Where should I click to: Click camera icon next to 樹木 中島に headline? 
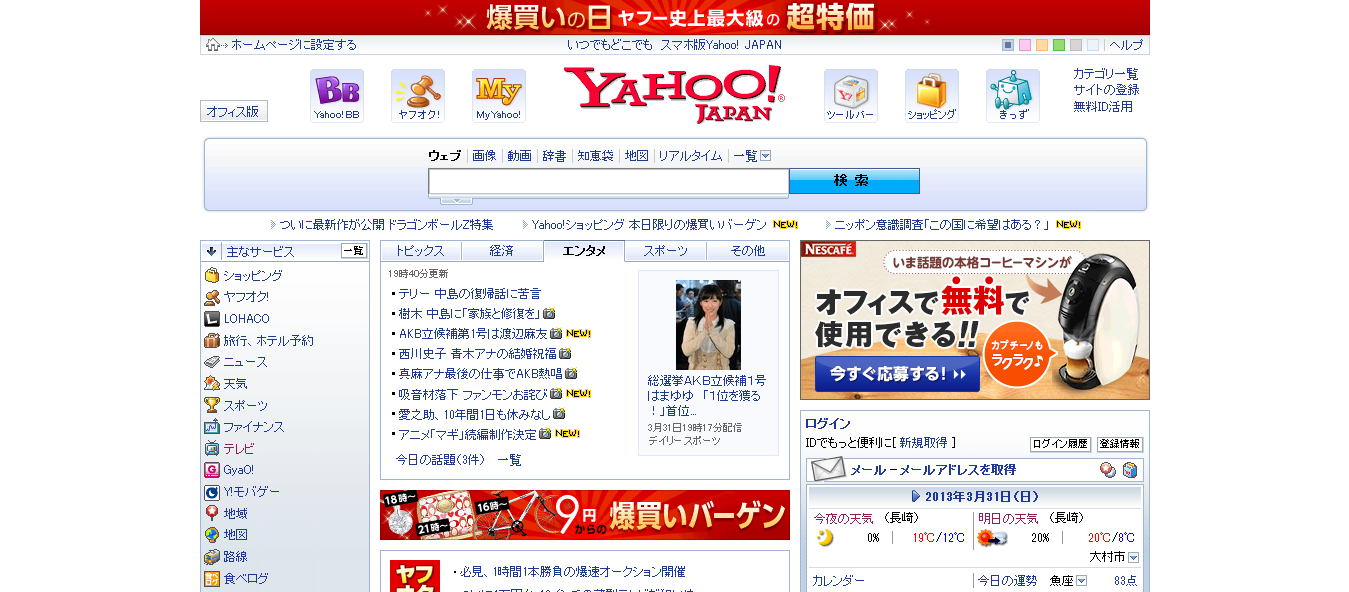click(549, 313)
